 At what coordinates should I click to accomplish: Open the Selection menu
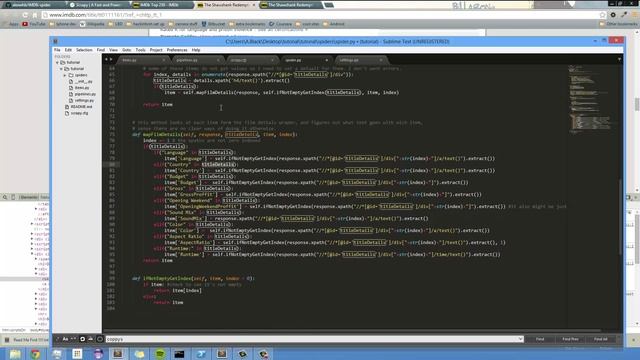[x=84, y=50]
